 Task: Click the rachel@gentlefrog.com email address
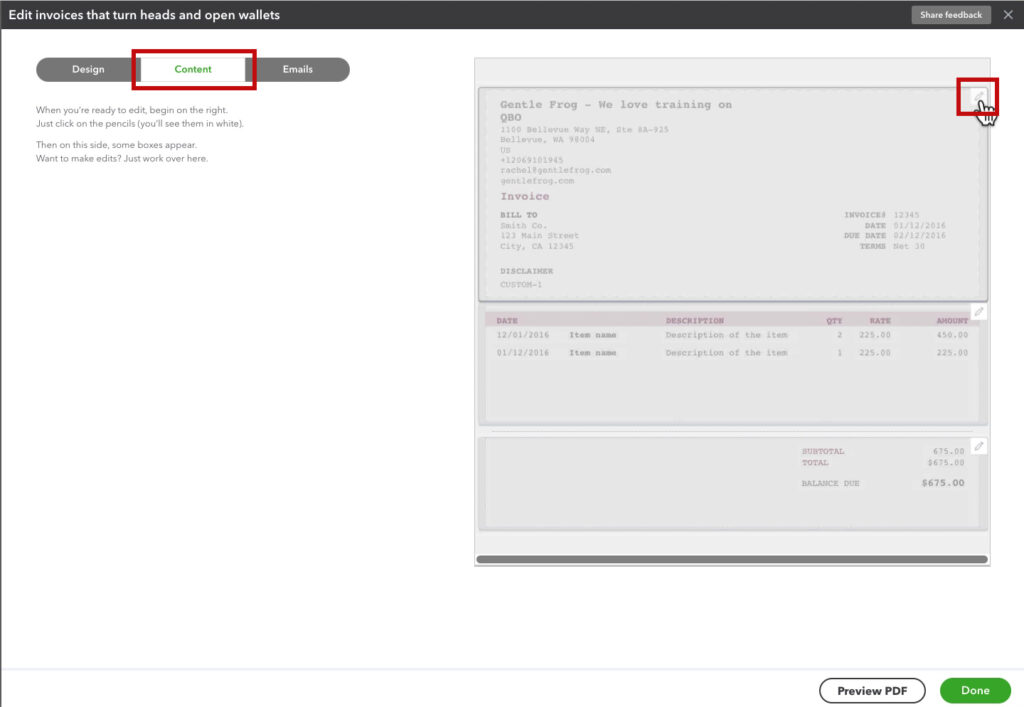(555, 170)
